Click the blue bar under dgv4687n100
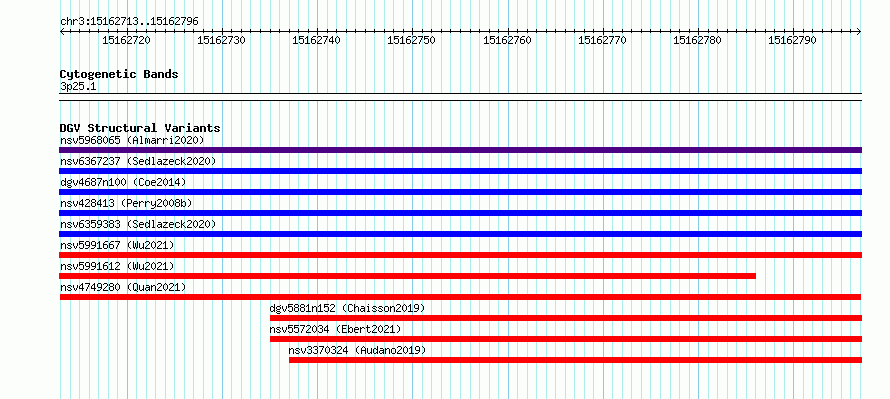Screen dimensions: 890x399 tap(460, 192)
